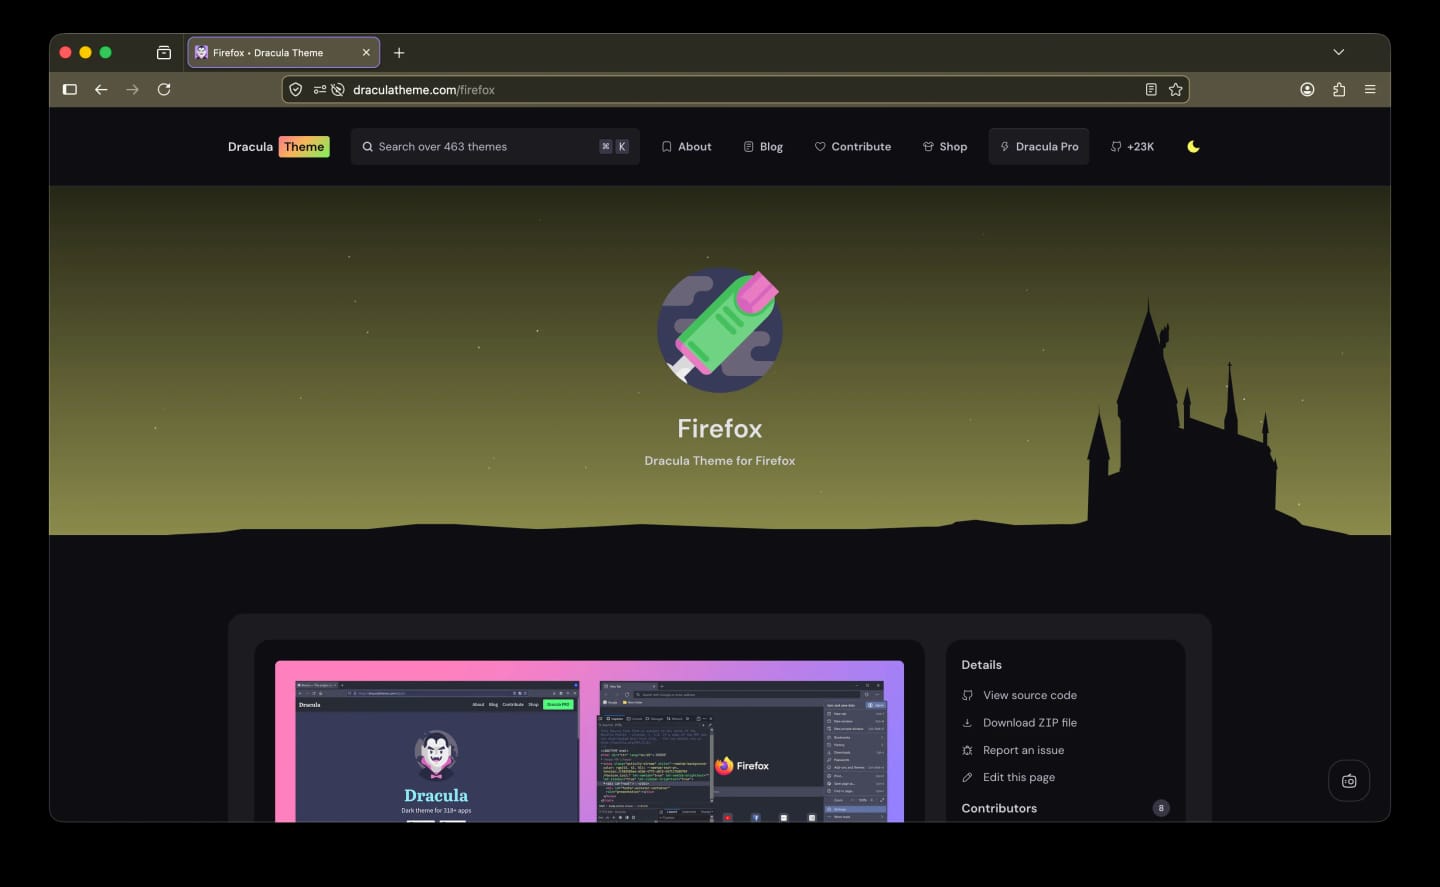This screenshot has height=887, width=1440.
Task: Click the Firefox theme hero icon
Action: click(720, 329)
